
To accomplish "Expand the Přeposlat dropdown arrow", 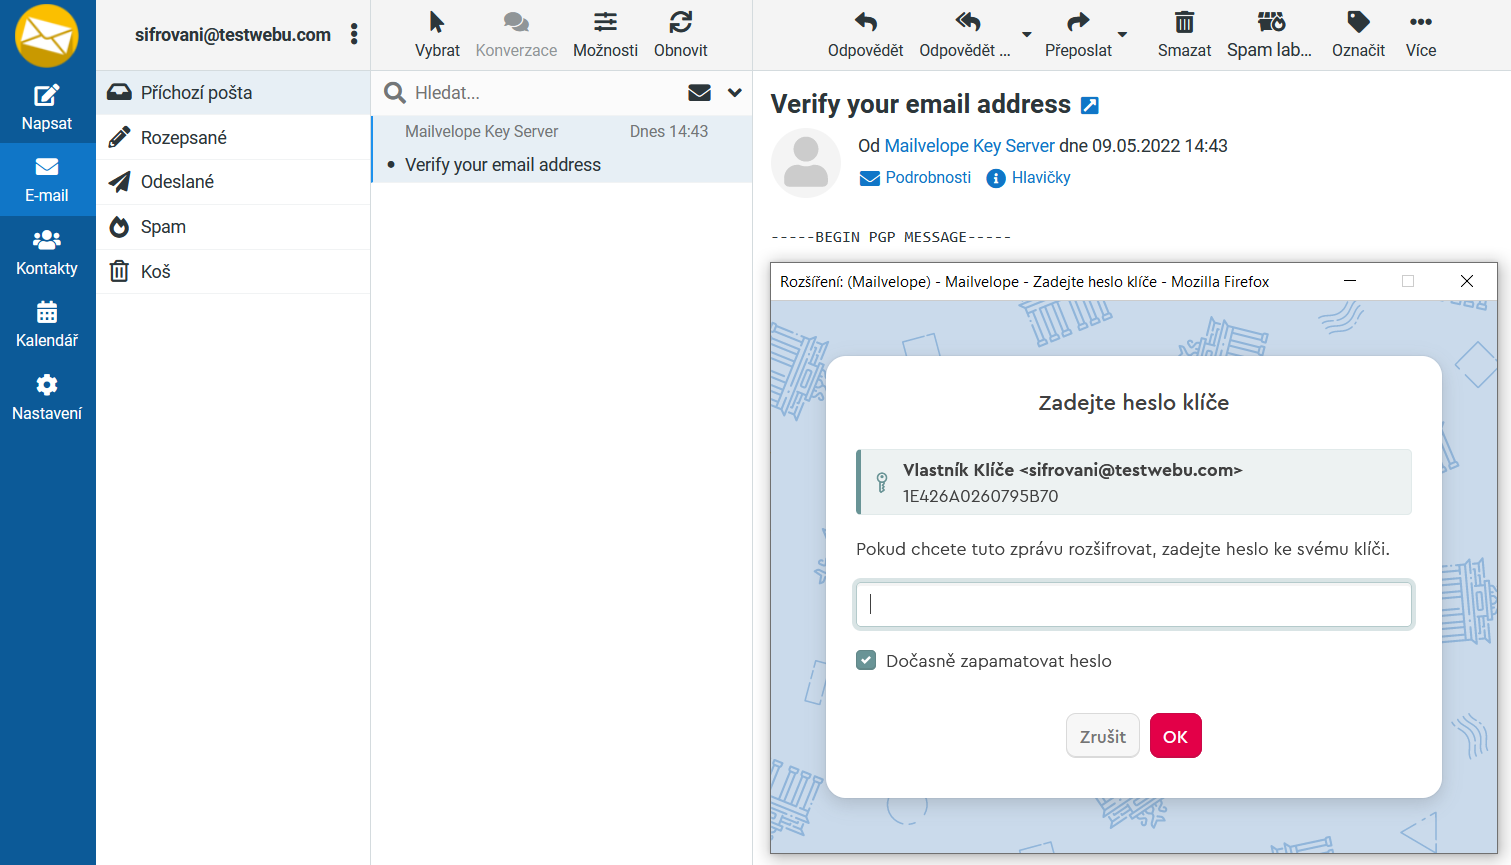I will point(1122,35).
